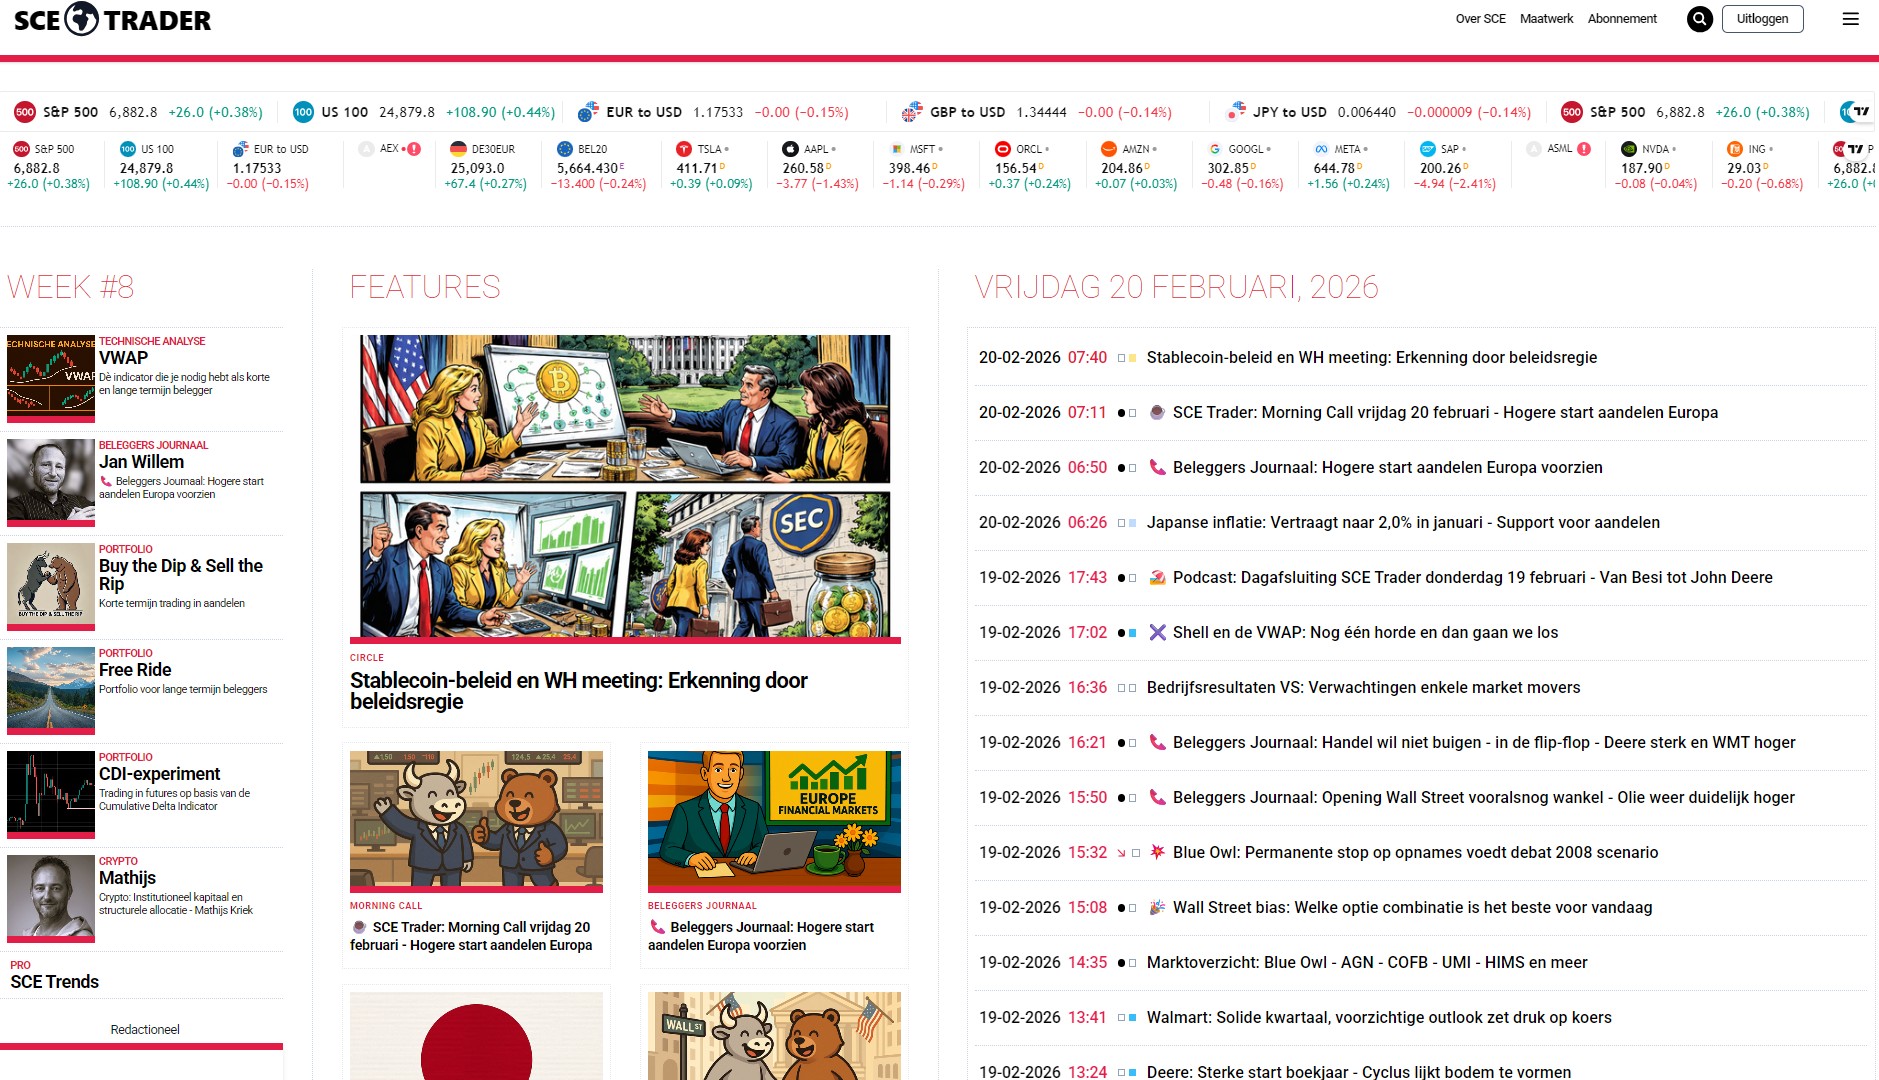Screen dimensions: 1879x1080
Task: Click the 'WEEK #8' heading
Action: click(x=70, y=287)
